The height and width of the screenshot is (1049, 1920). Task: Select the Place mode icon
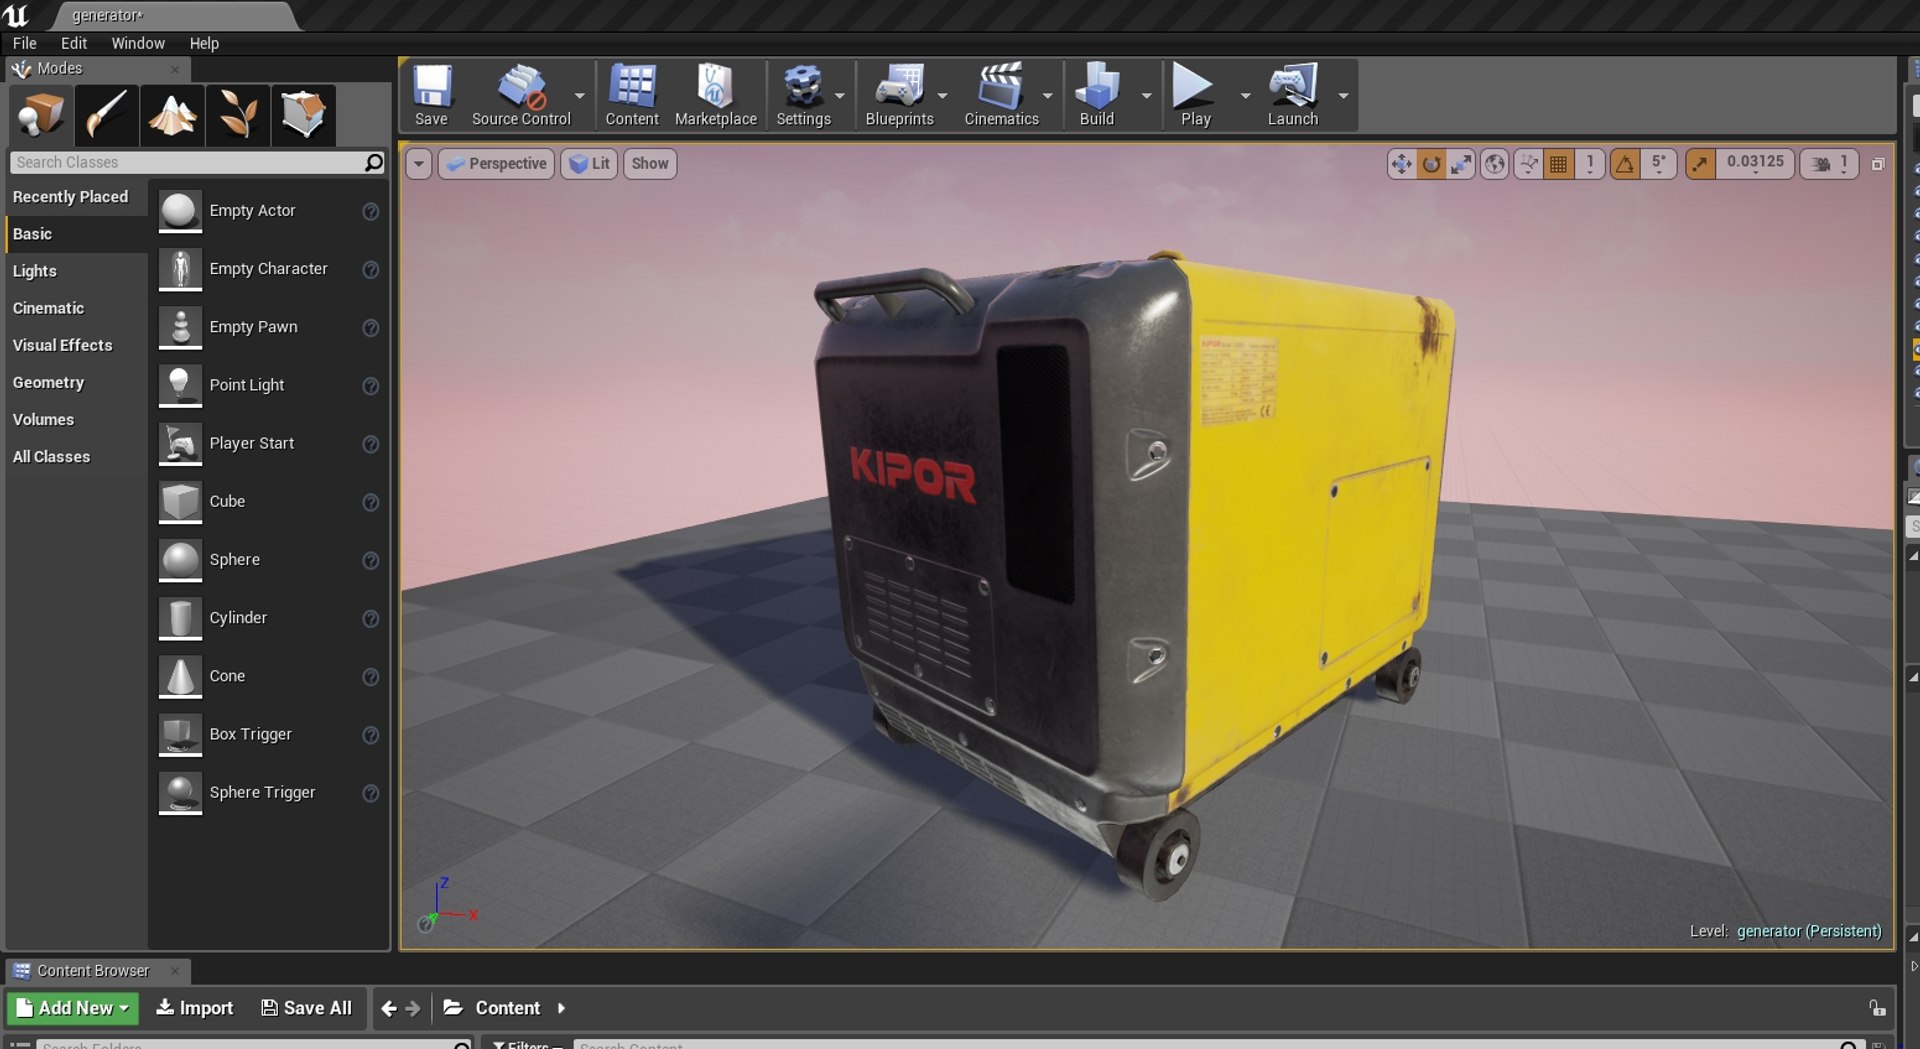tap(41, 115)
